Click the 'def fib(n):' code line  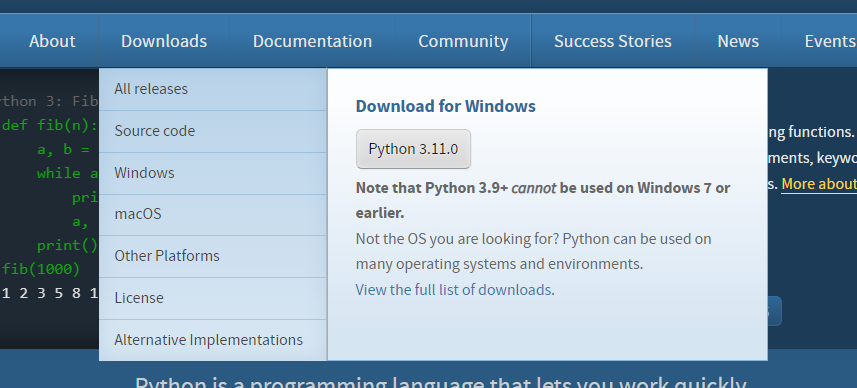pyautogui.click(x=50, y=125)
